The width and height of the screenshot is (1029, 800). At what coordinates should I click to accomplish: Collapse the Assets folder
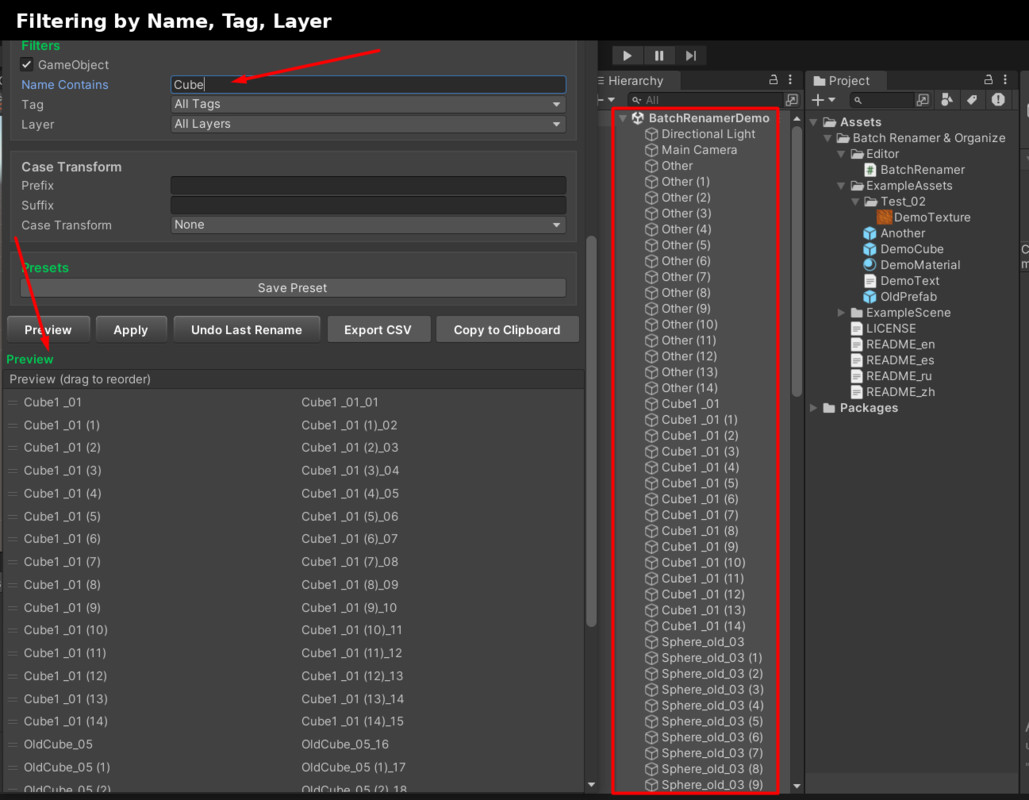click(x=814, y=122)
